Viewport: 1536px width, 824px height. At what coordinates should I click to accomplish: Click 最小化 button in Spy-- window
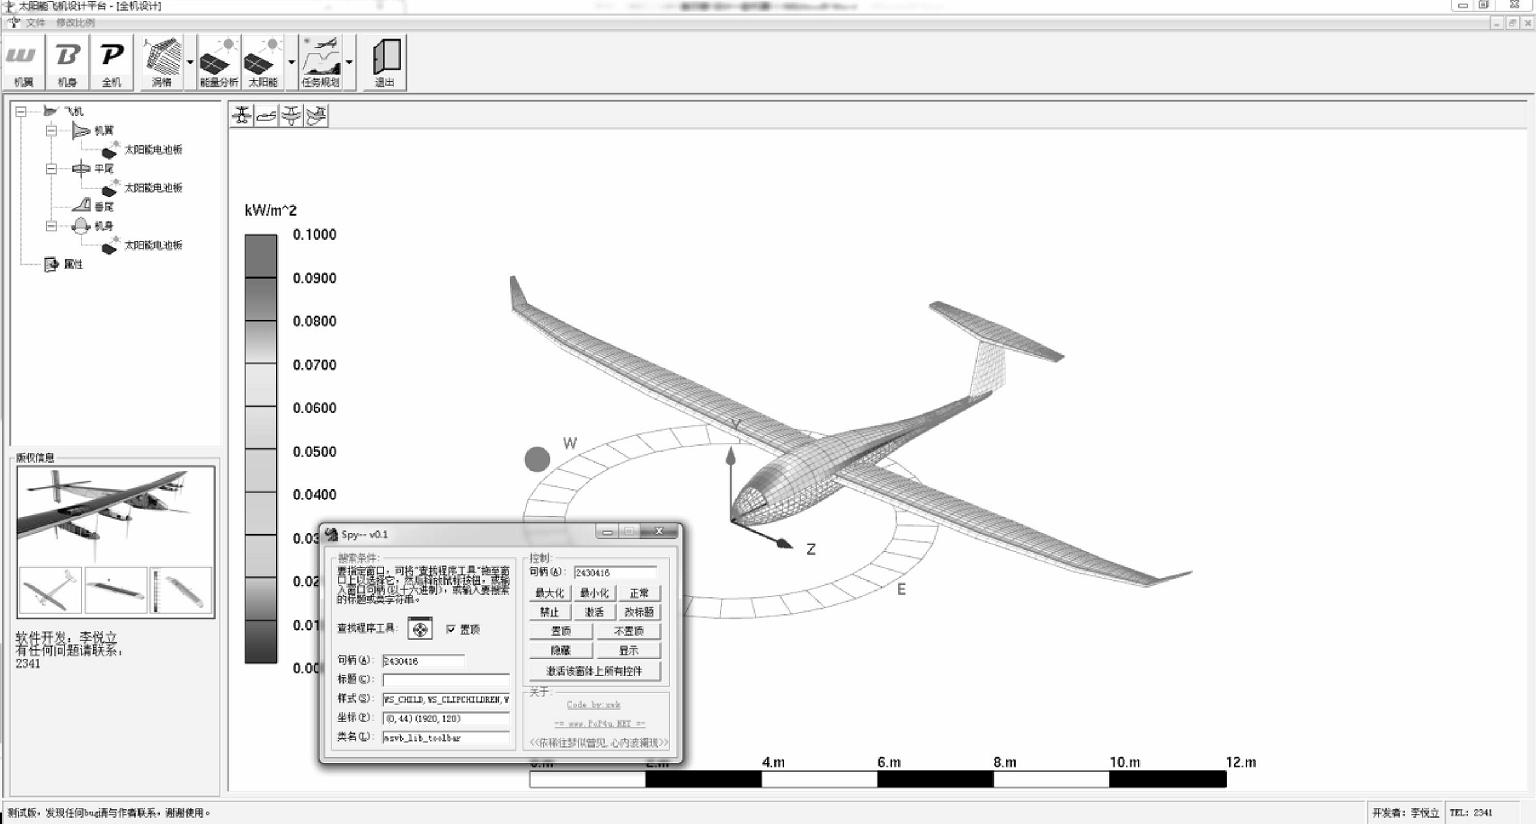pos(594,593)
